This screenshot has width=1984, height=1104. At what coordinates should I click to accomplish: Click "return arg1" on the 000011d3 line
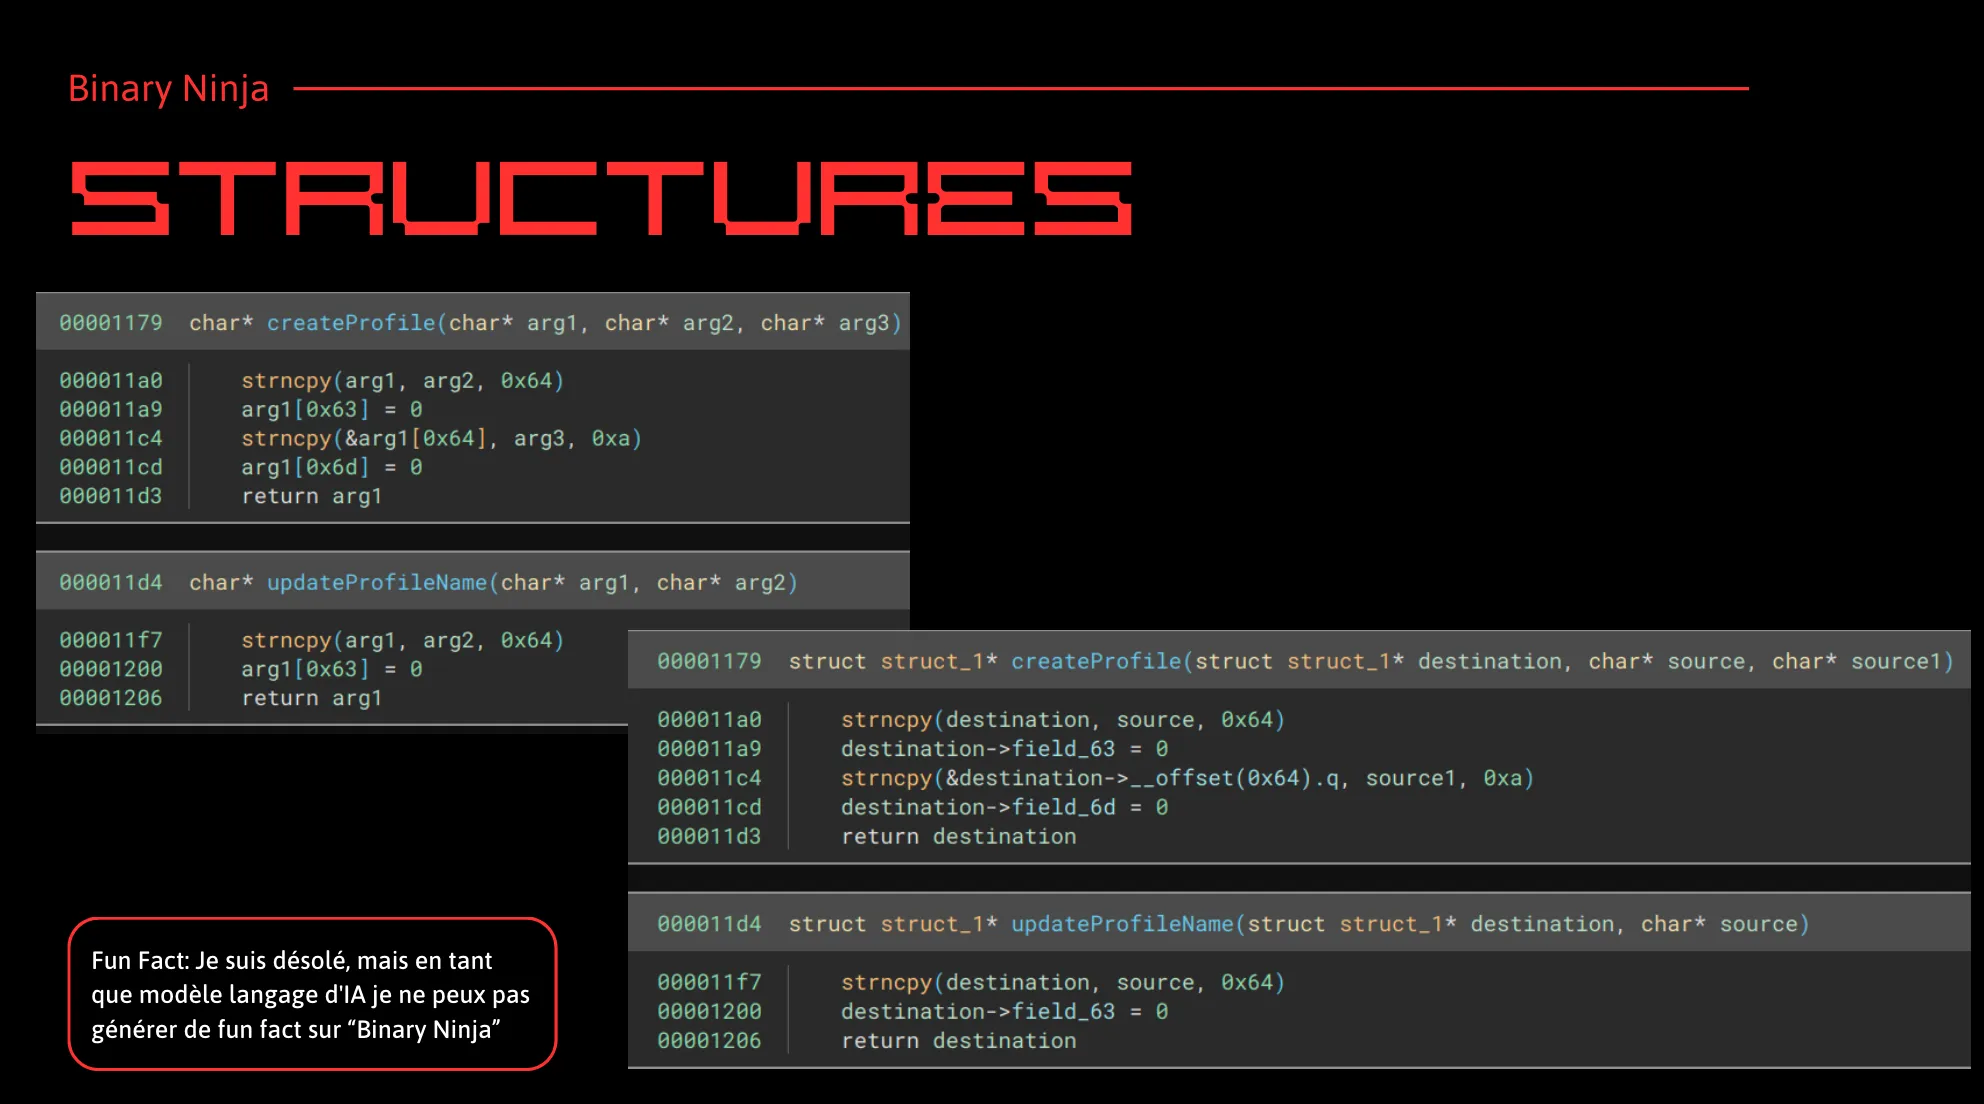click(x=311, y=497)
